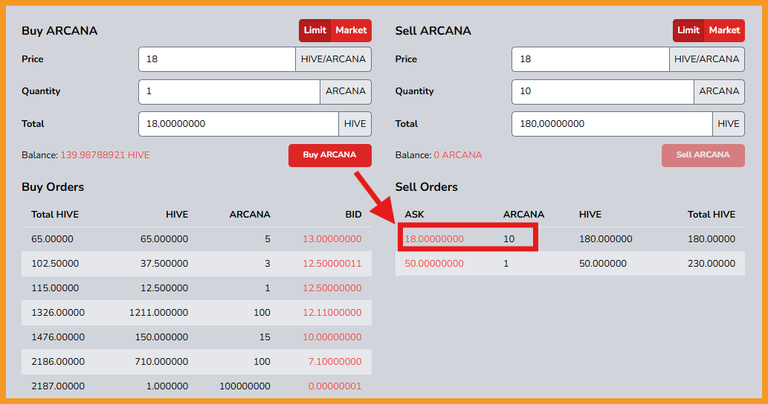
Task: Click the Buy ARCANA price input field
Action: 217,59
